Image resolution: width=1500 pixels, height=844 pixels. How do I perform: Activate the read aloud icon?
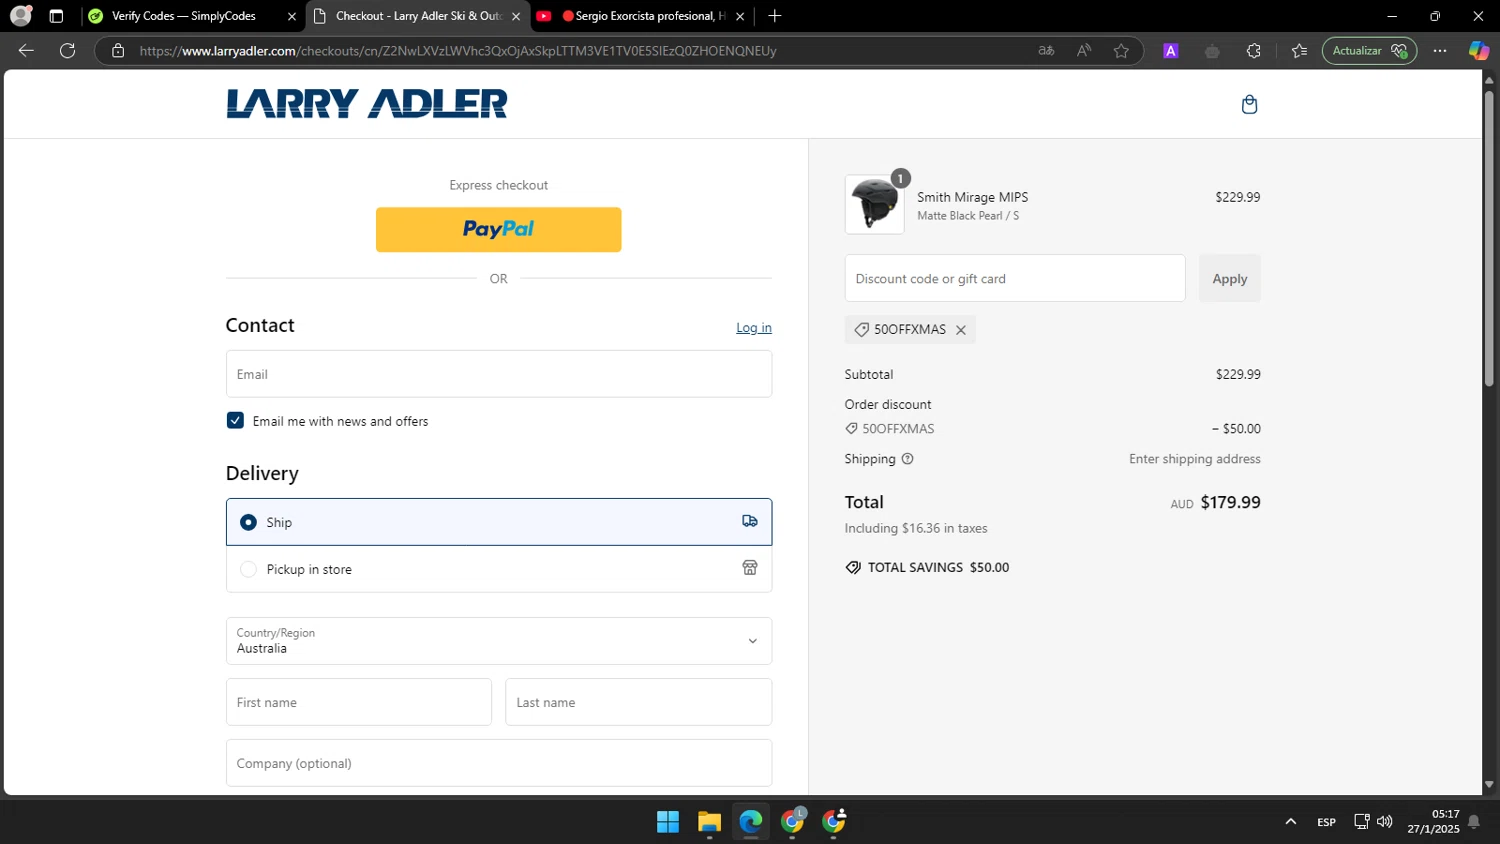pos(1084,51)
